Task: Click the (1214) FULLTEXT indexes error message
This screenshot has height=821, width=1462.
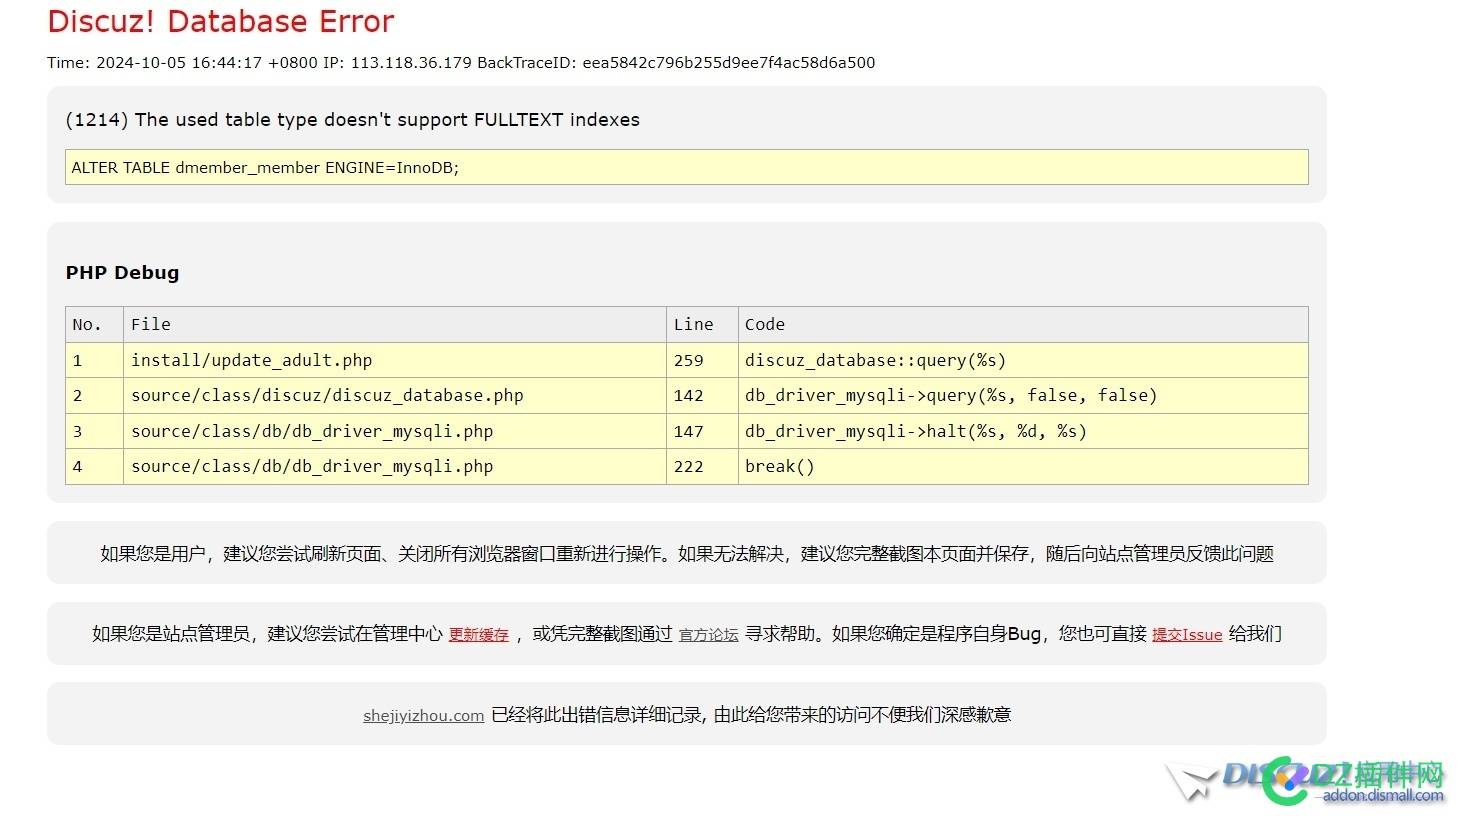Action: (352, 120)
